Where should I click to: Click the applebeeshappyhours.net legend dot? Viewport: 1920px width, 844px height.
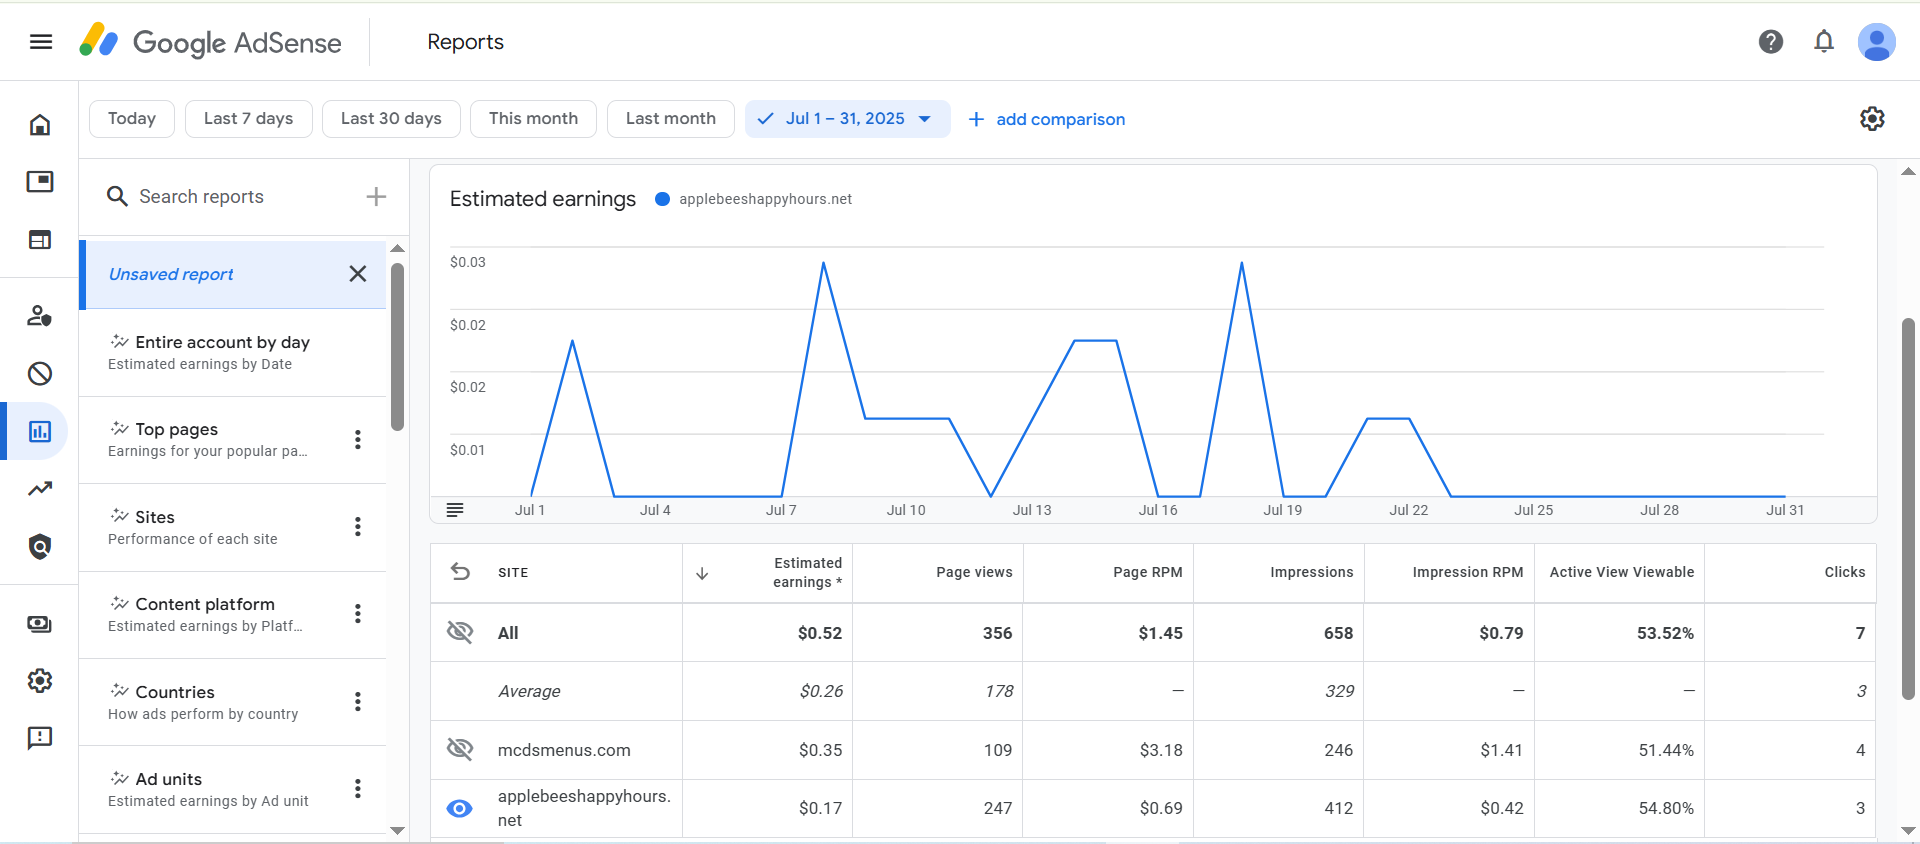pyautogui.click(x=662, y=199)
